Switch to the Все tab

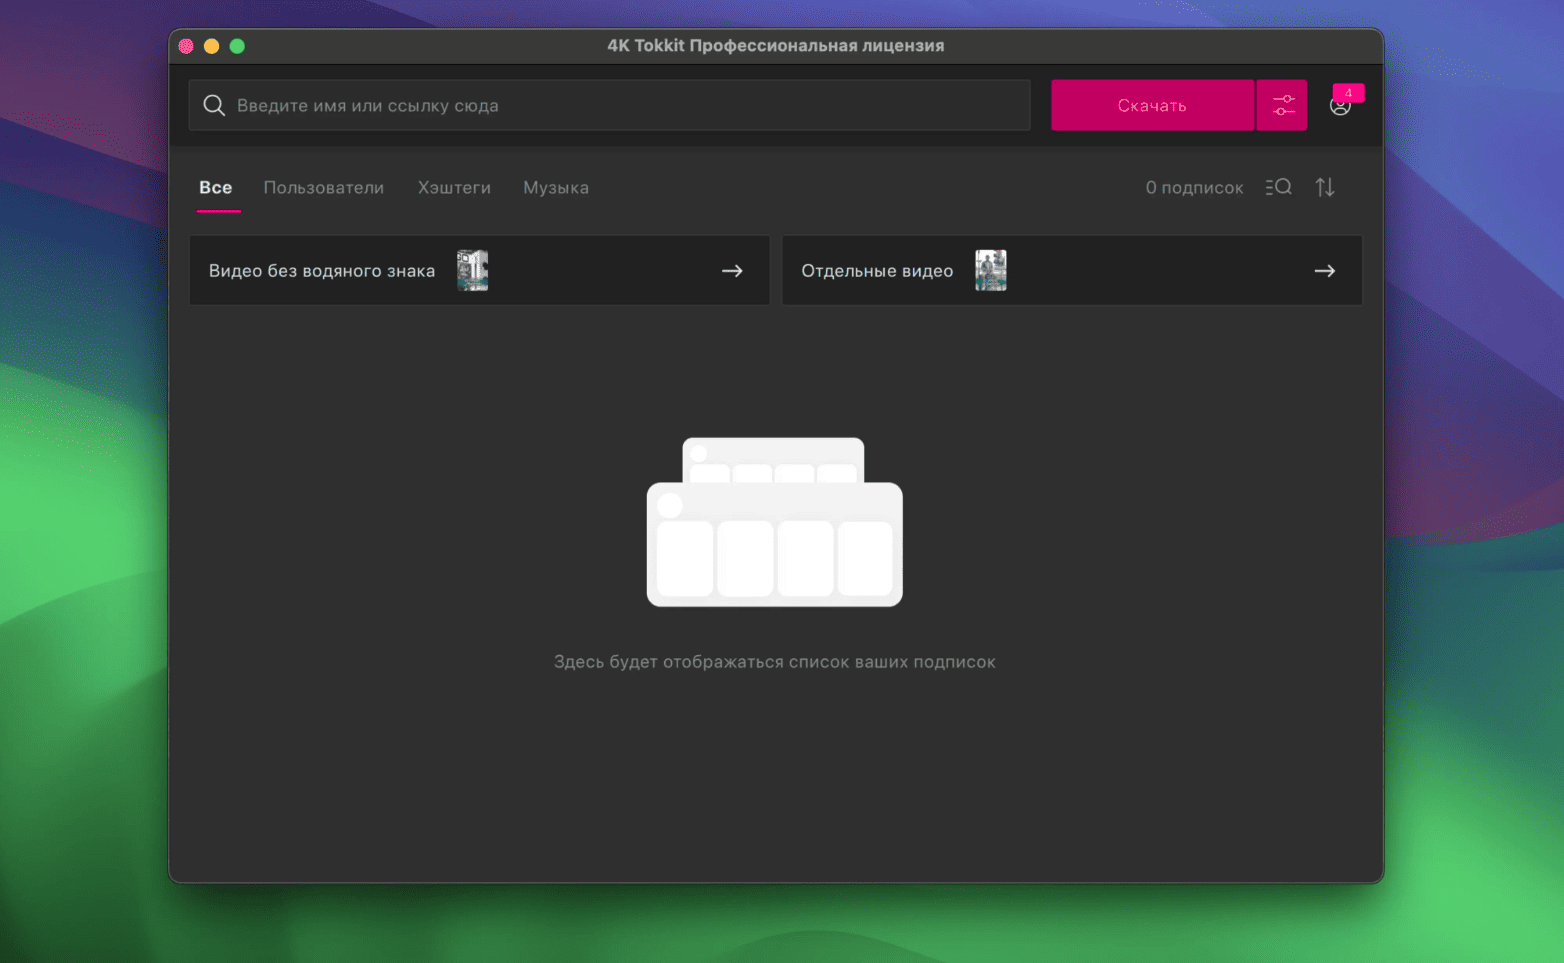click(x=216, y=188)
